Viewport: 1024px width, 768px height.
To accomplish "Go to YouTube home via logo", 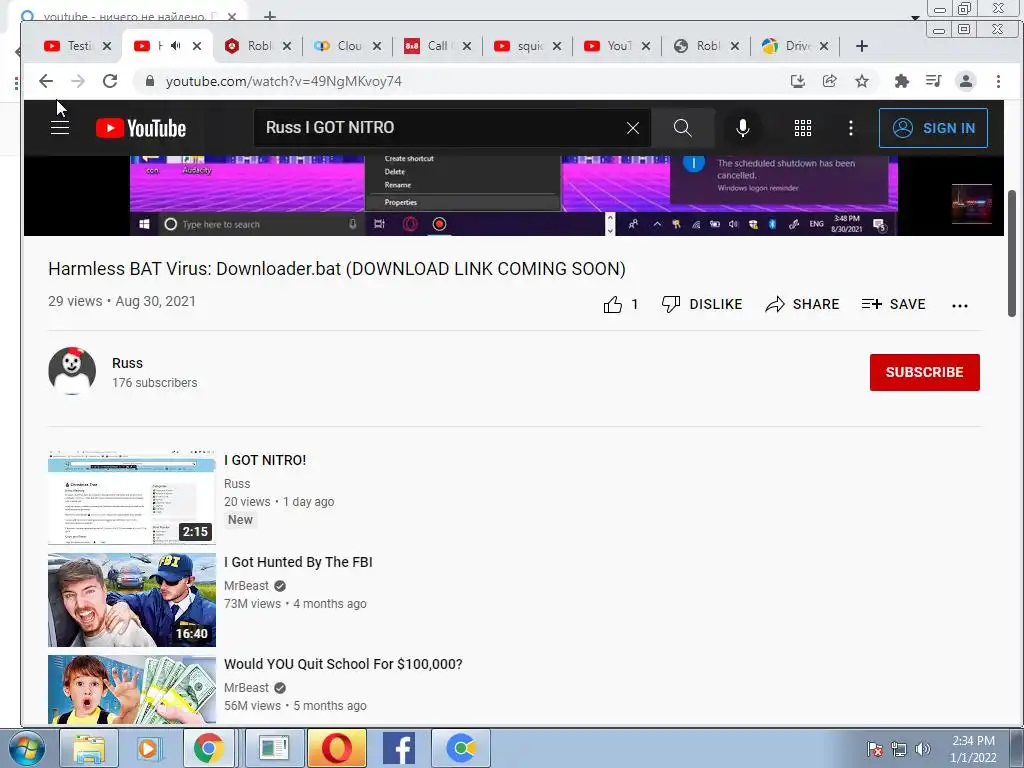I will (x=141, y=128).
